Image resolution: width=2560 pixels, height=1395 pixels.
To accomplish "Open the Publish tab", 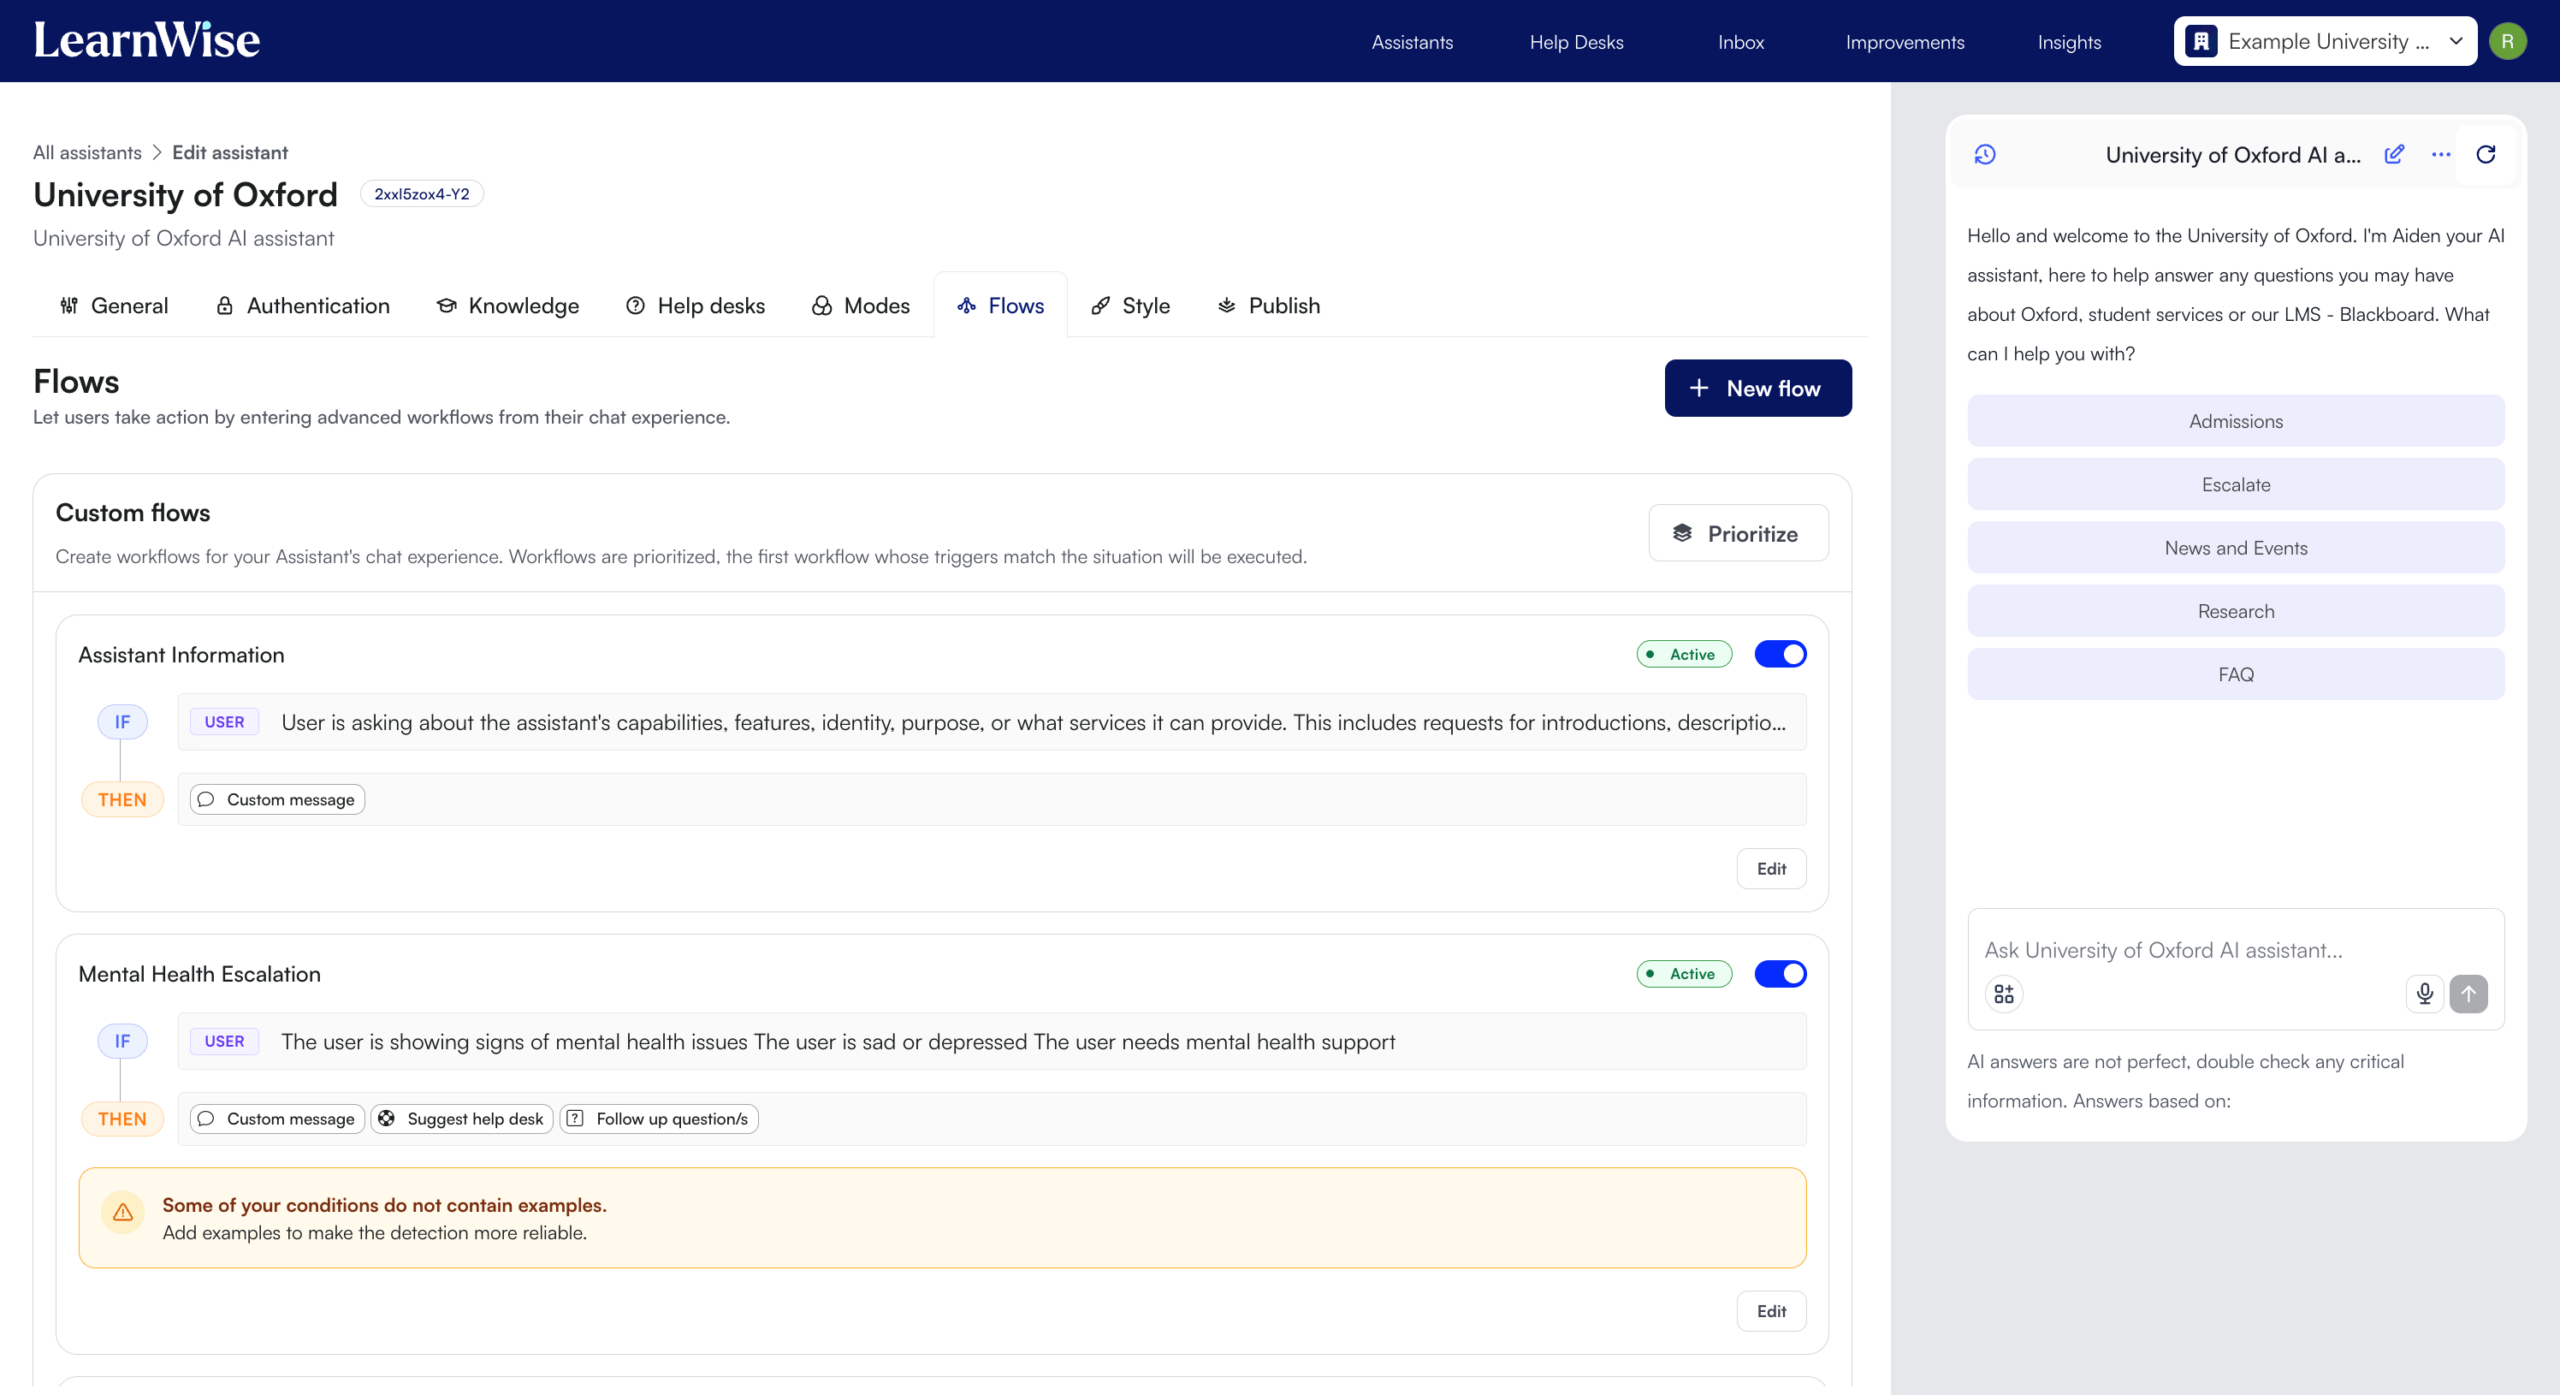I will pyautogui.click(x=1268, y=306).
